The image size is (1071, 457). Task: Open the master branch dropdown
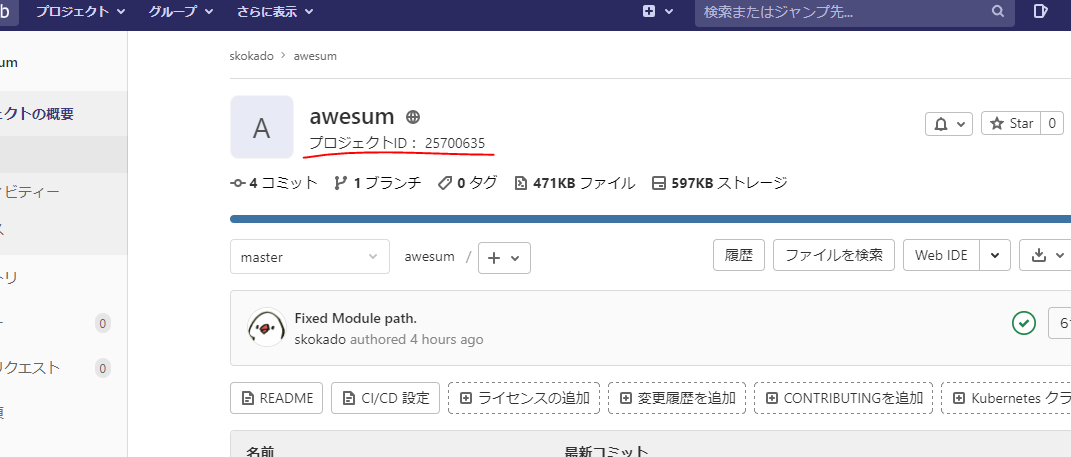310,257
